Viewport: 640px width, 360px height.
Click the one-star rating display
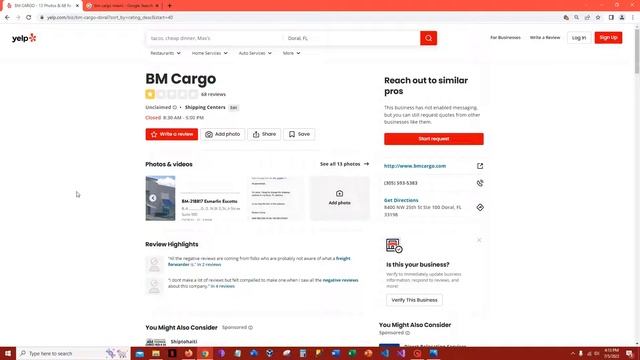pyautogui.click(x=171, y=94)
